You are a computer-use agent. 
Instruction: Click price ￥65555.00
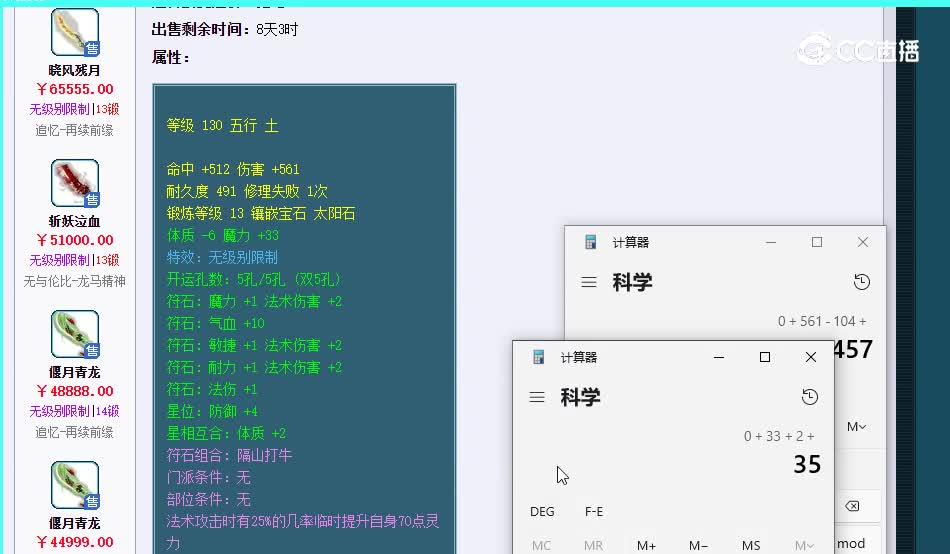(75, 89)
